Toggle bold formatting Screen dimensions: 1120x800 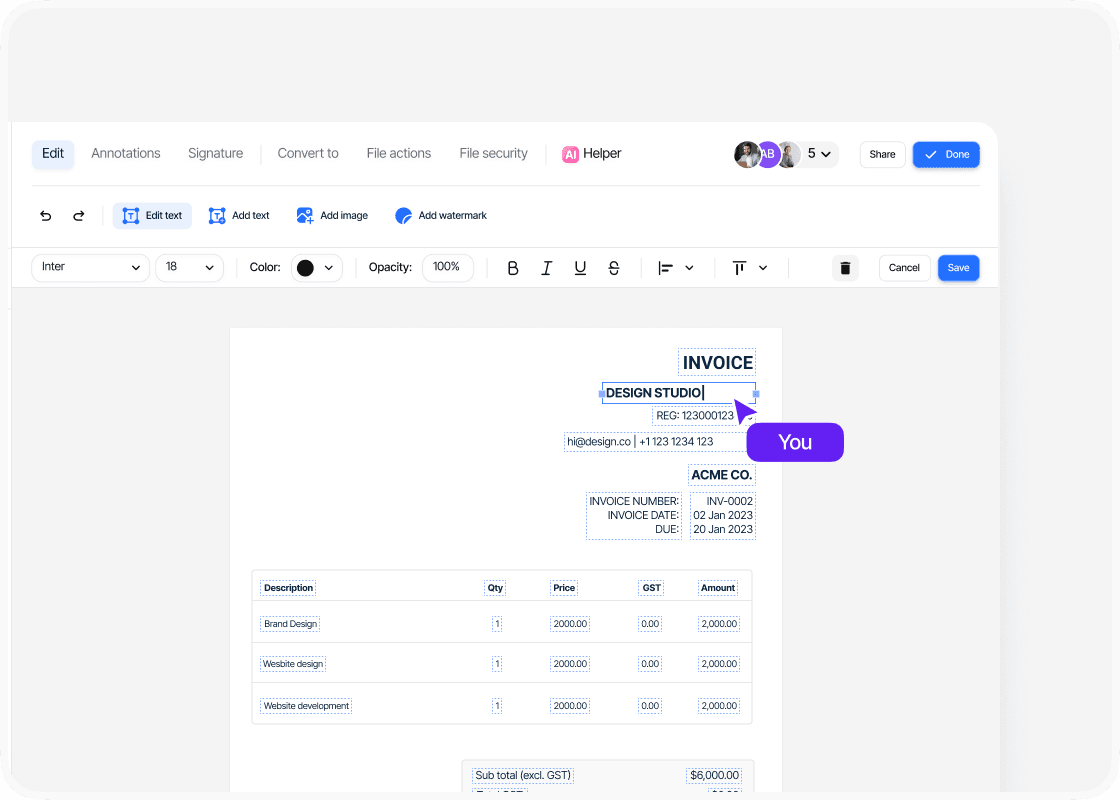(513, 268)
